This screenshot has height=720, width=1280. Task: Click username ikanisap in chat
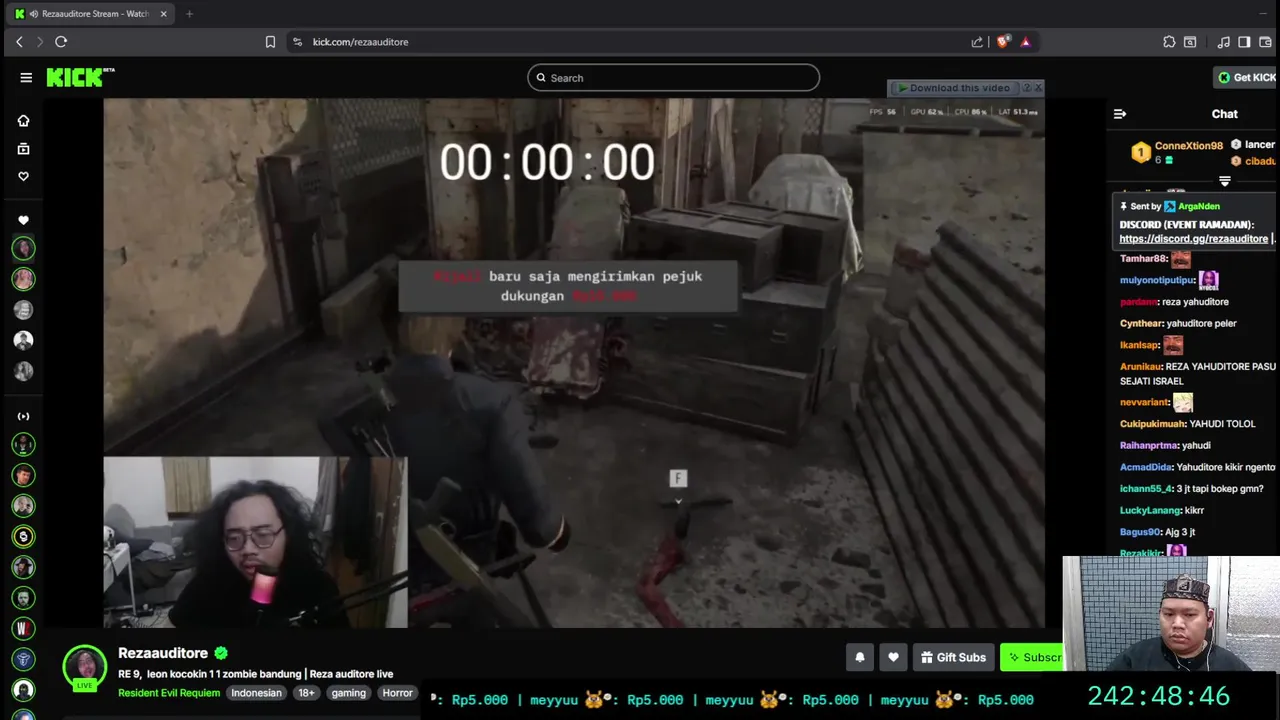coord(1139,345)
